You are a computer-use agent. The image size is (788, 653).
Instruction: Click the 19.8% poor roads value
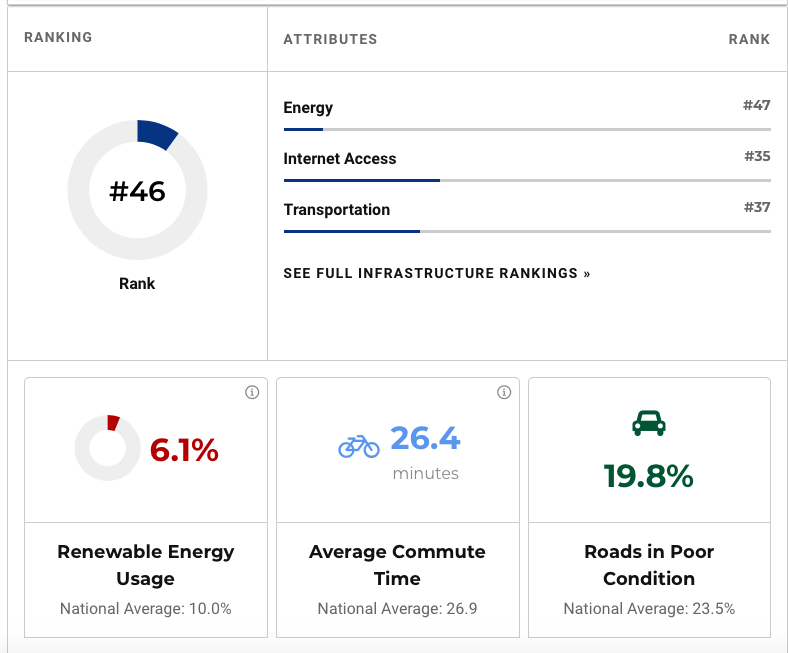[x=649, y=476]
